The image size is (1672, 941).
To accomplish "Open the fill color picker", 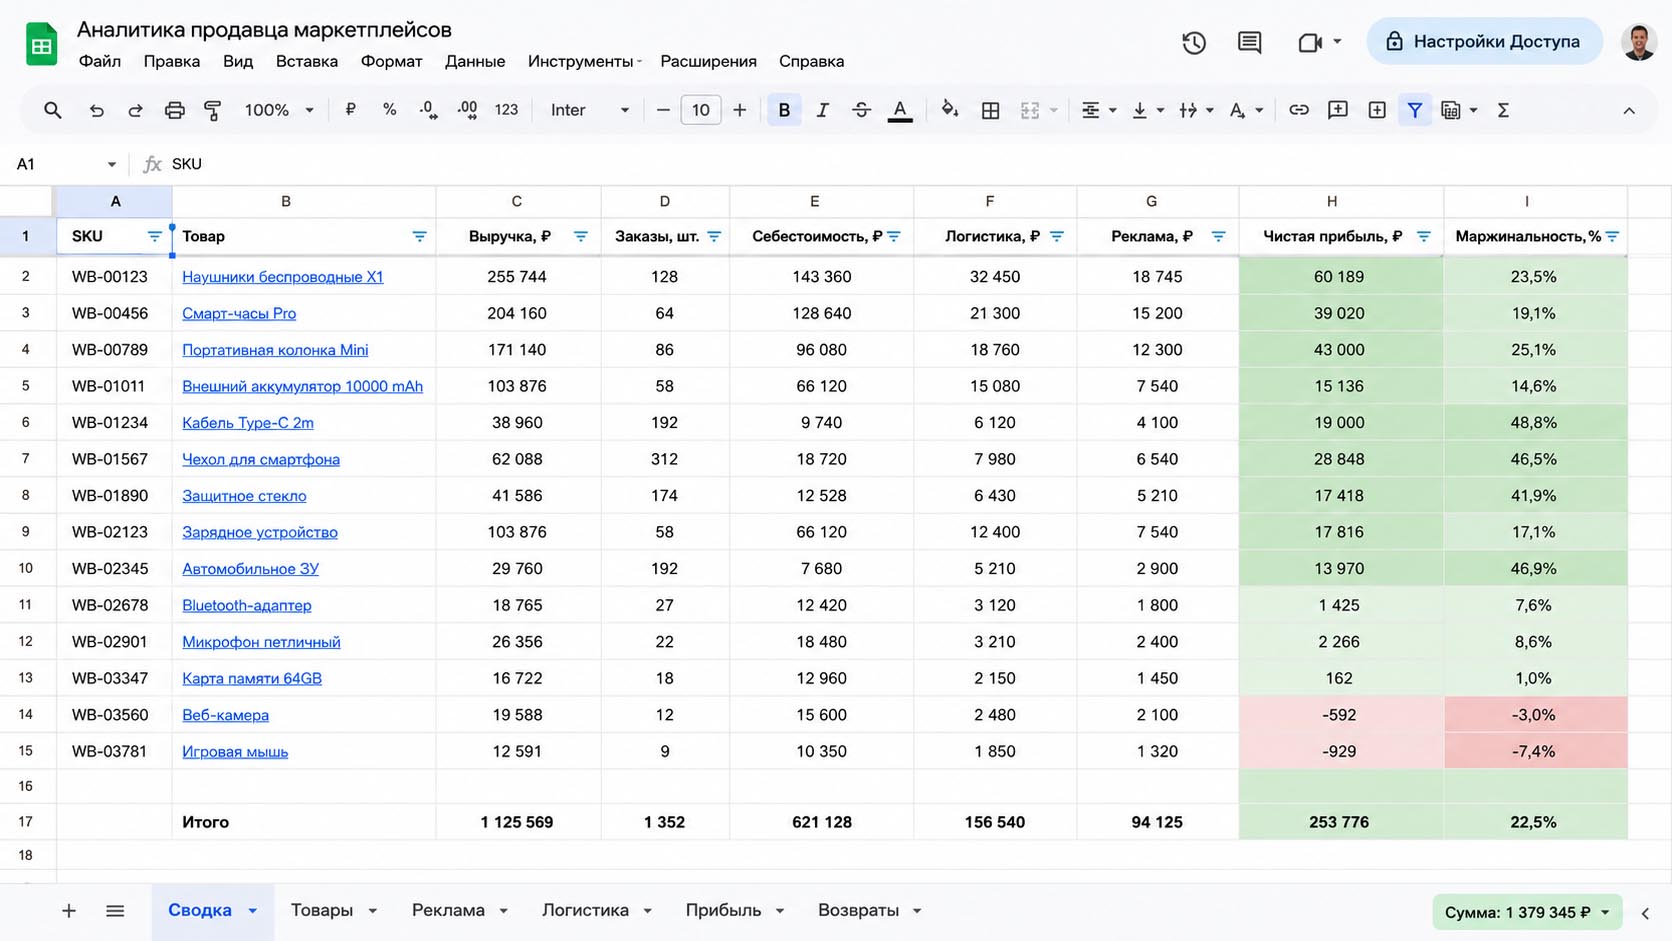I will coord(949,110).
